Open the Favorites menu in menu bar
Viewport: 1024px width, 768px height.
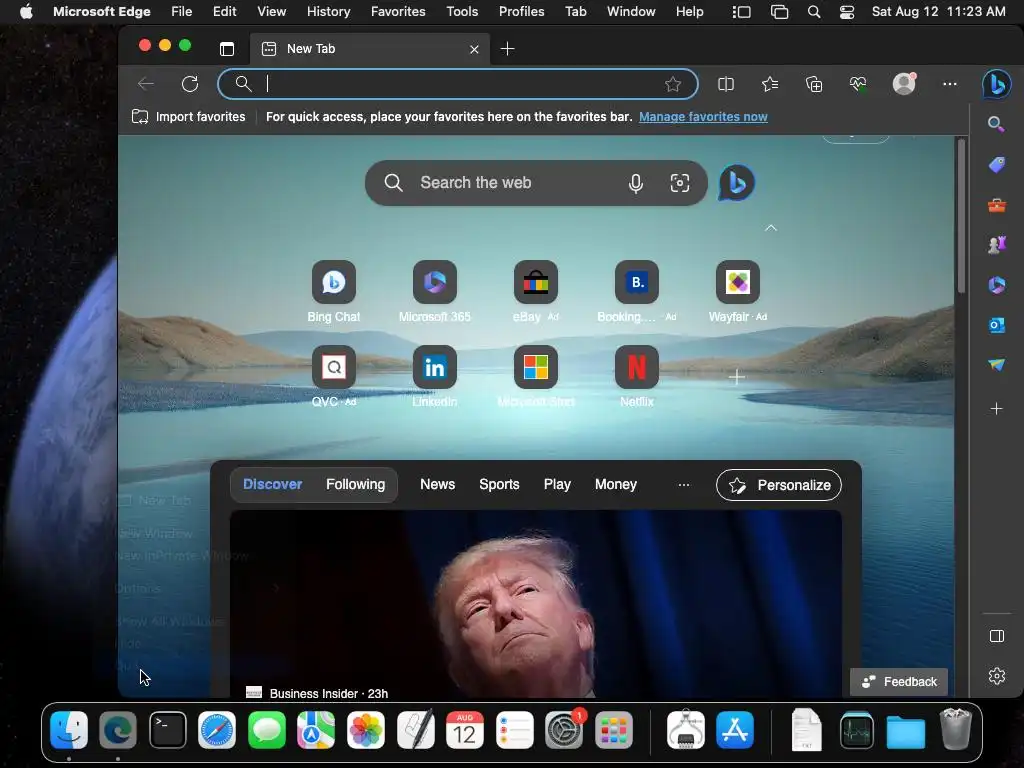coord(398,12)
